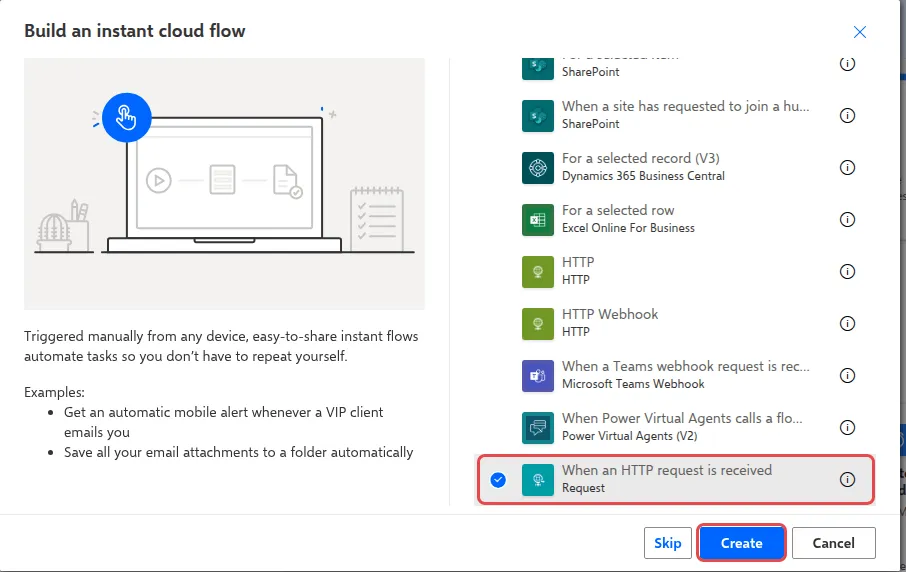Show info for Teams webhook request trigger
This screenshot has width=906, height=572.
pos(847,376)
